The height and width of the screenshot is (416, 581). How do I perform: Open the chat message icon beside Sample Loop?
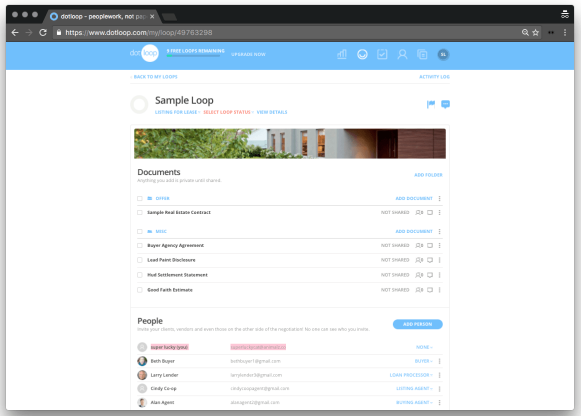click(445, 104)
